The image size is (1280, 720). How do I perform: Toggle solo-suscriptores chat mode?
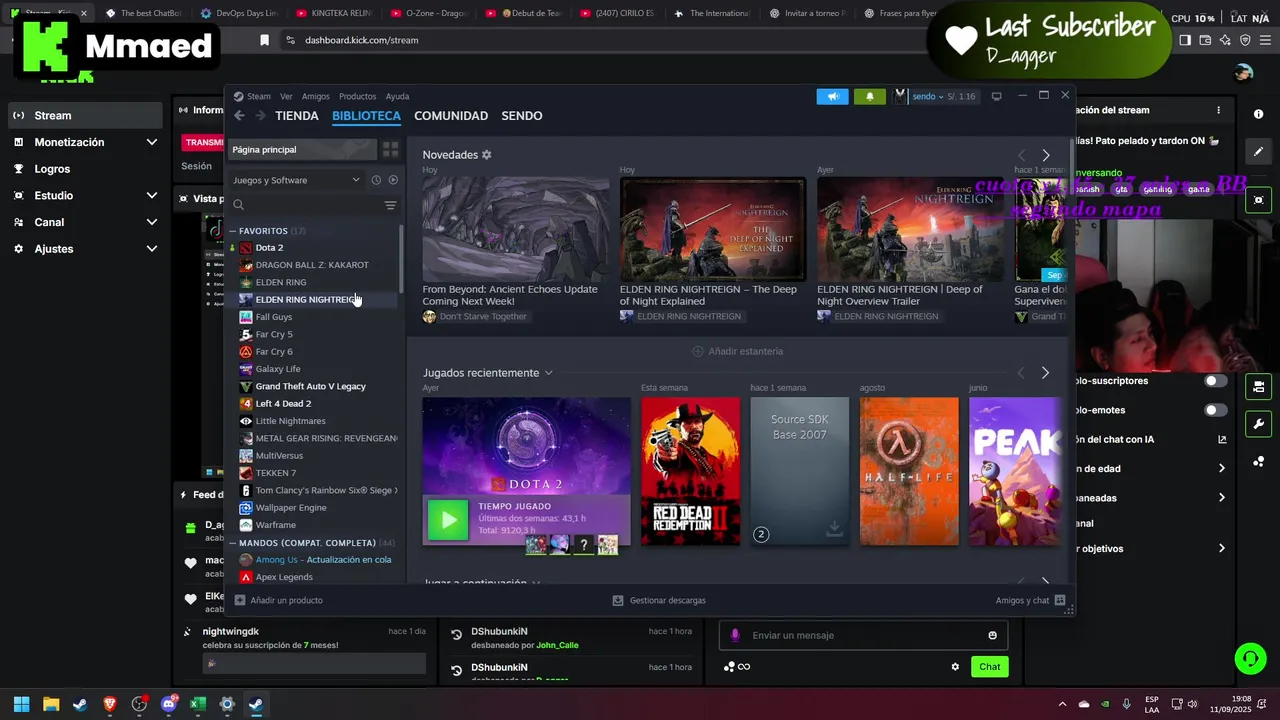pos(1215,381)
